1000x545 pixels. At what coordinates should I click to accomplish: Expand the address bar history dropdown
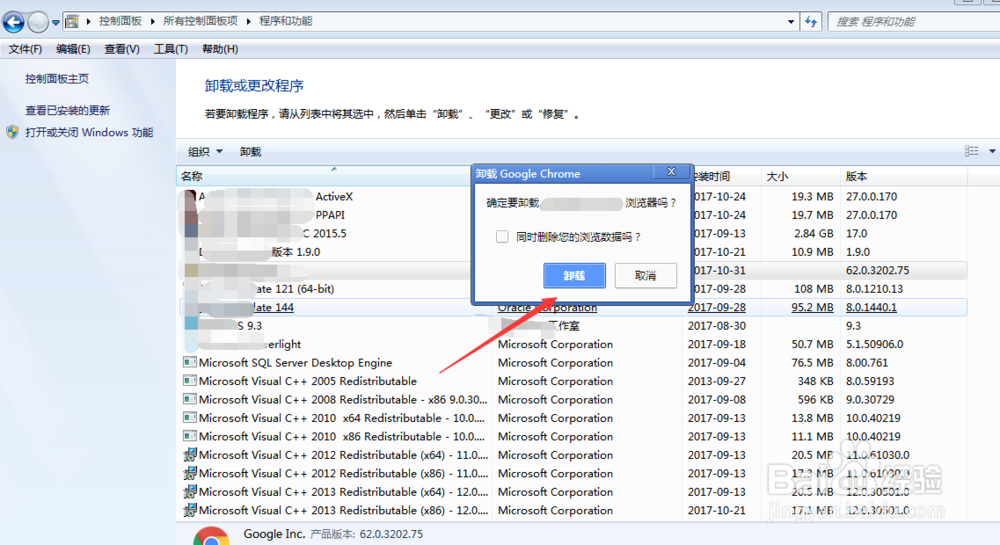[791, 22]
